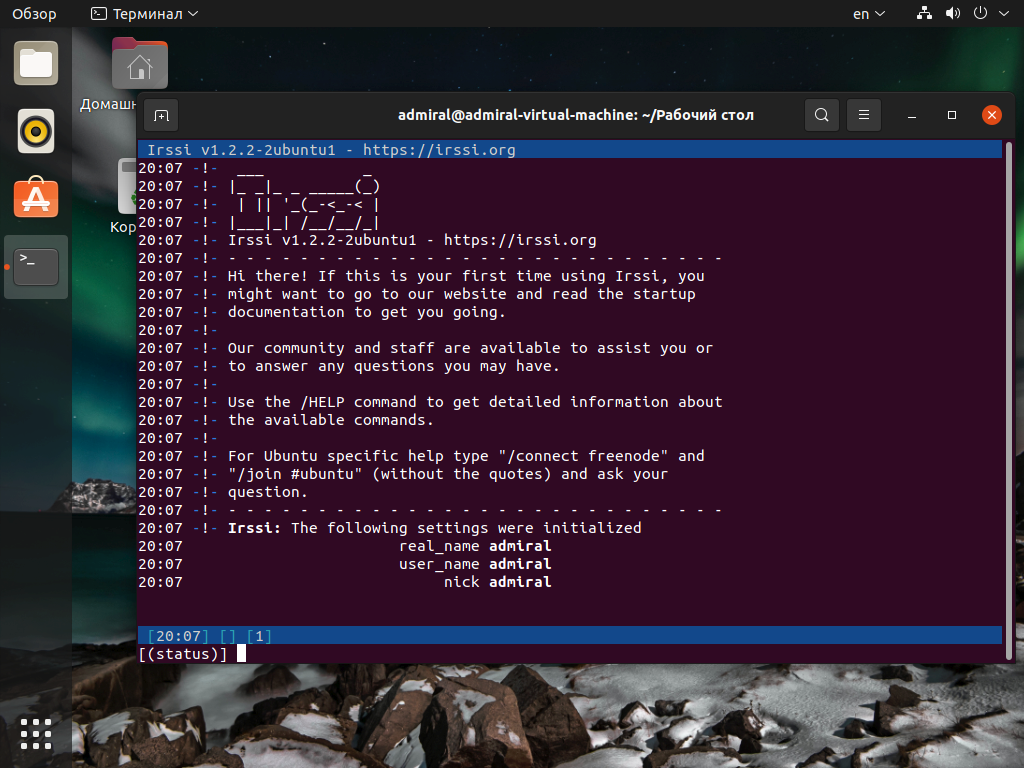Launch Rhythmbox from the dock
The height and width of the screenshot is (768, 1024).
pyautogui.click(x=36, y=131)
